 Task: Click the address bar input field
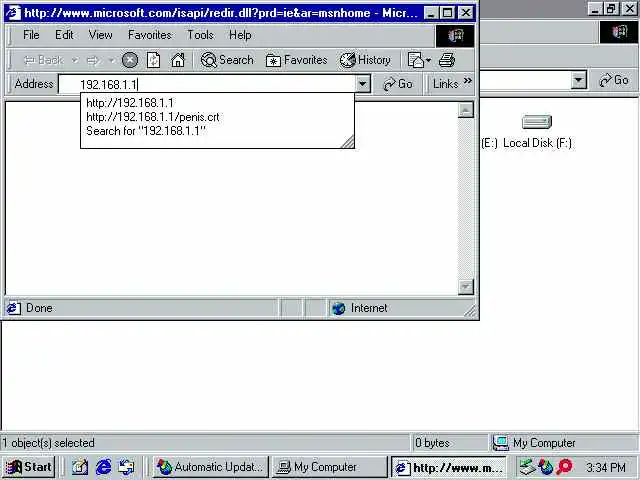(x=207, y=84)
